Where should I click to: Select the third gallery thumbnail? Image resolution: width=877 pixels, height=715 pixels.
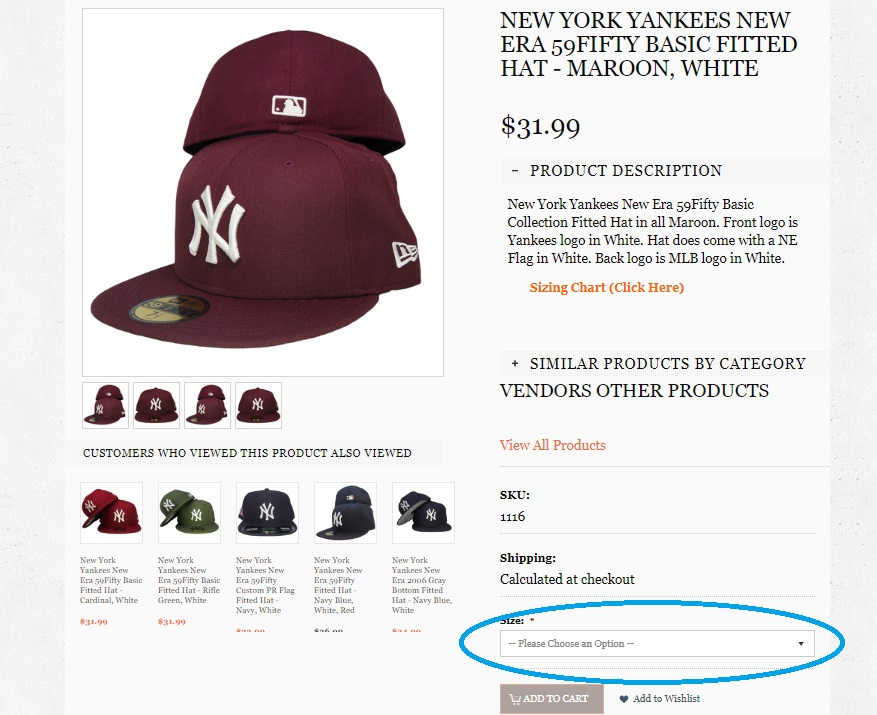tap(207, 405)
